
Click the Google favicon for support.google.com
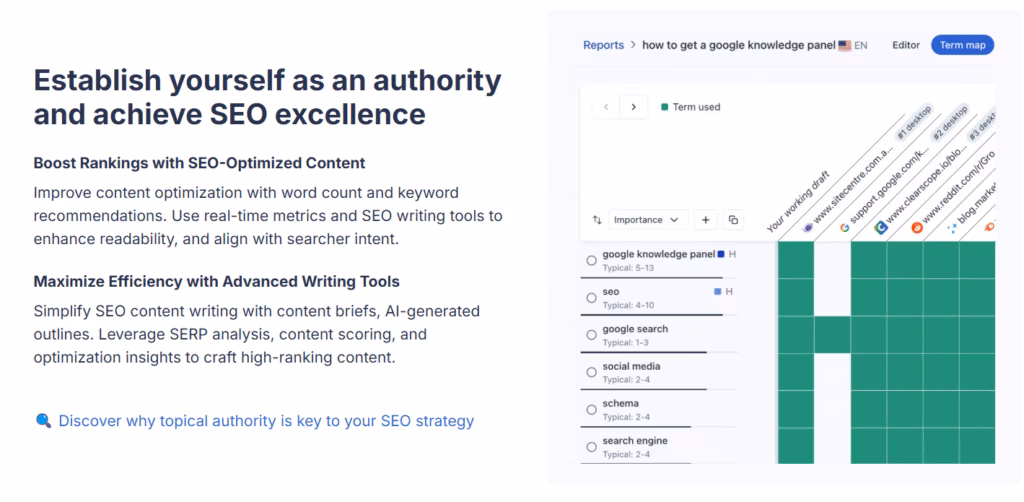tap(845, 228)
